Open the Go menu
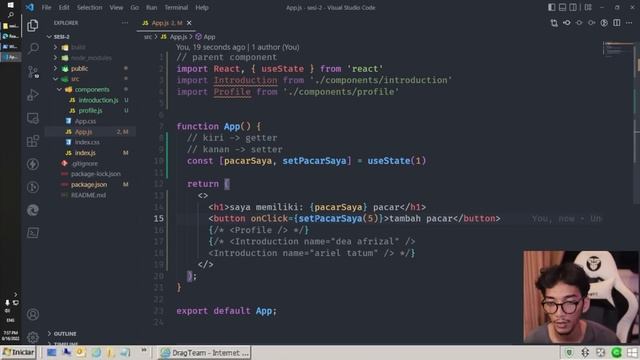 [x=134, y=7]
